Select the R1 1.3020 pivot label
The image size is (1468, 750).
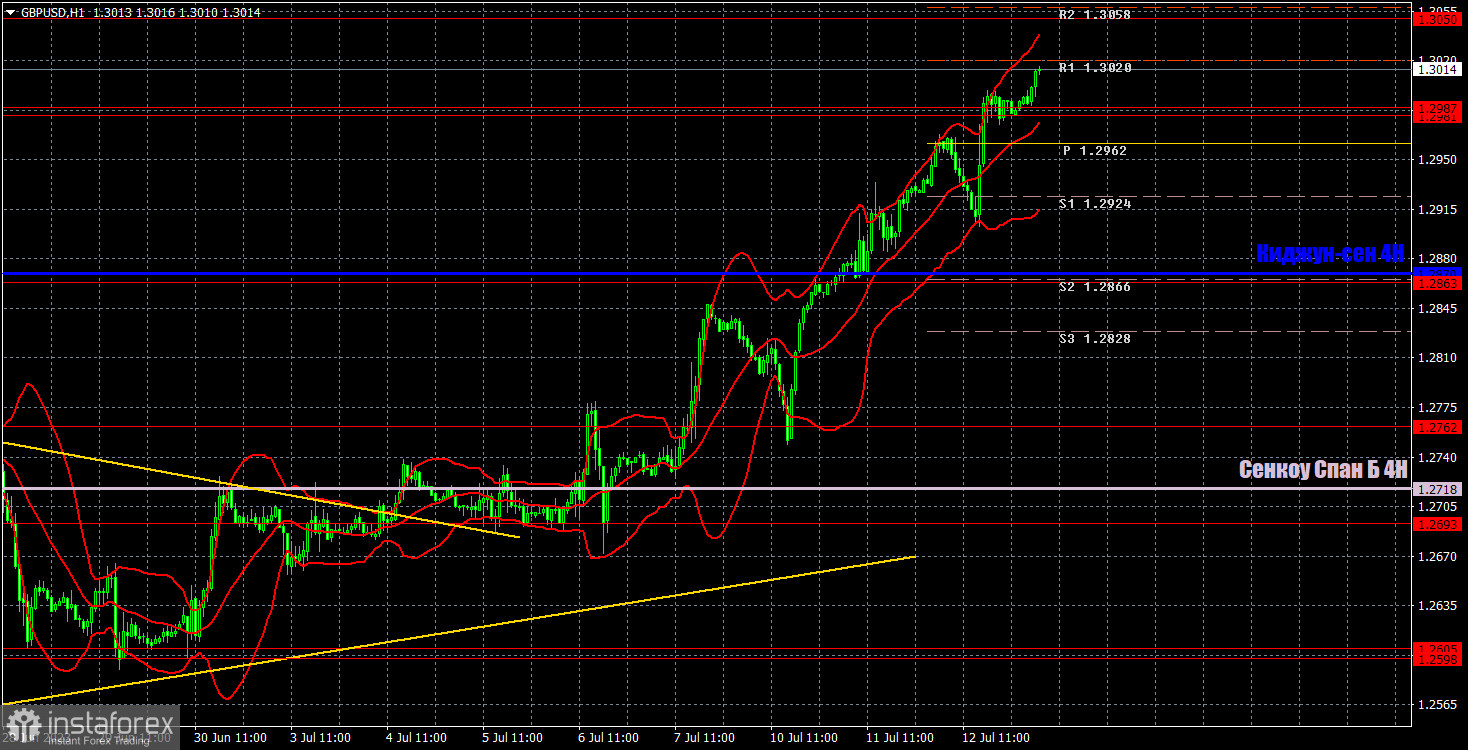[1096, 68]
